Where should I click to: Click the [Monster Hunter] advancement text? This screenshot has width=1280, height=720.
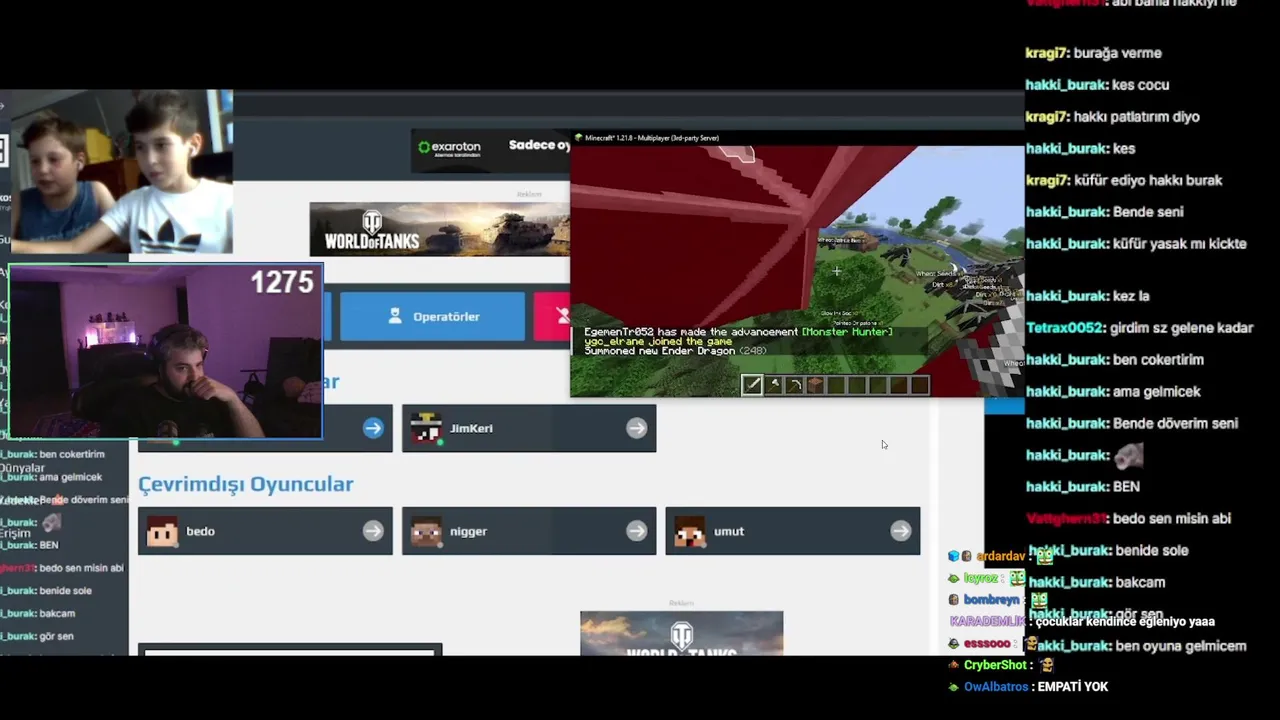(846, 332)
